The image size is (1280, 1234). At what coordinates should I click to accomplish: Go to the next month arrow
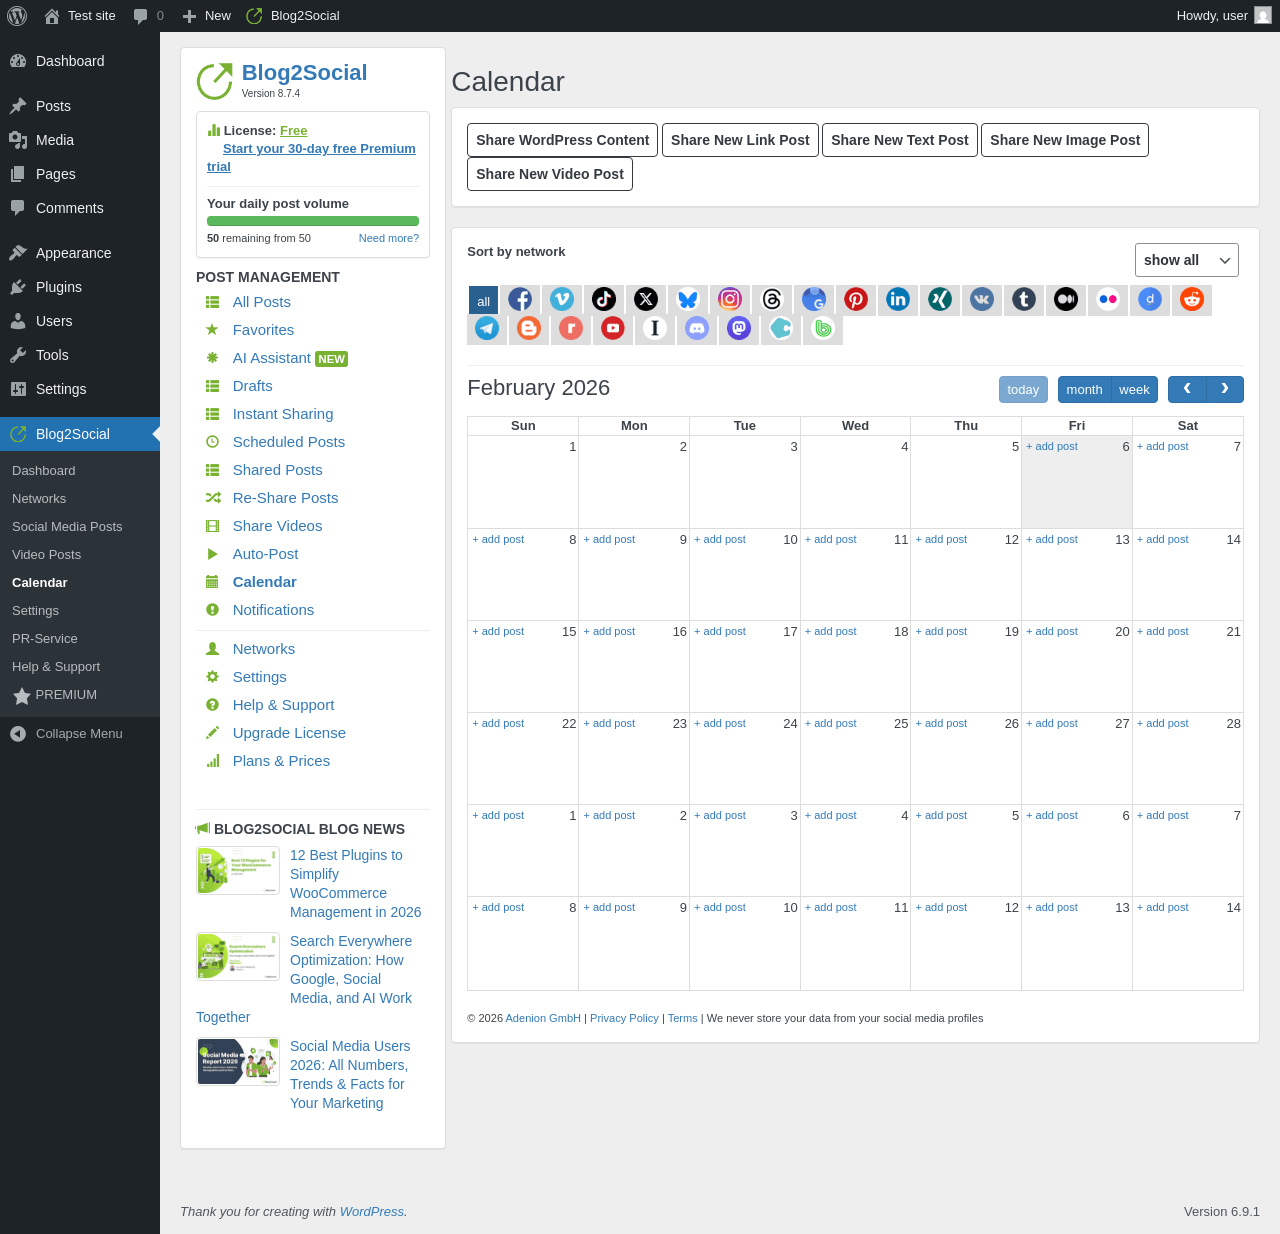(x=1225, y=389)
